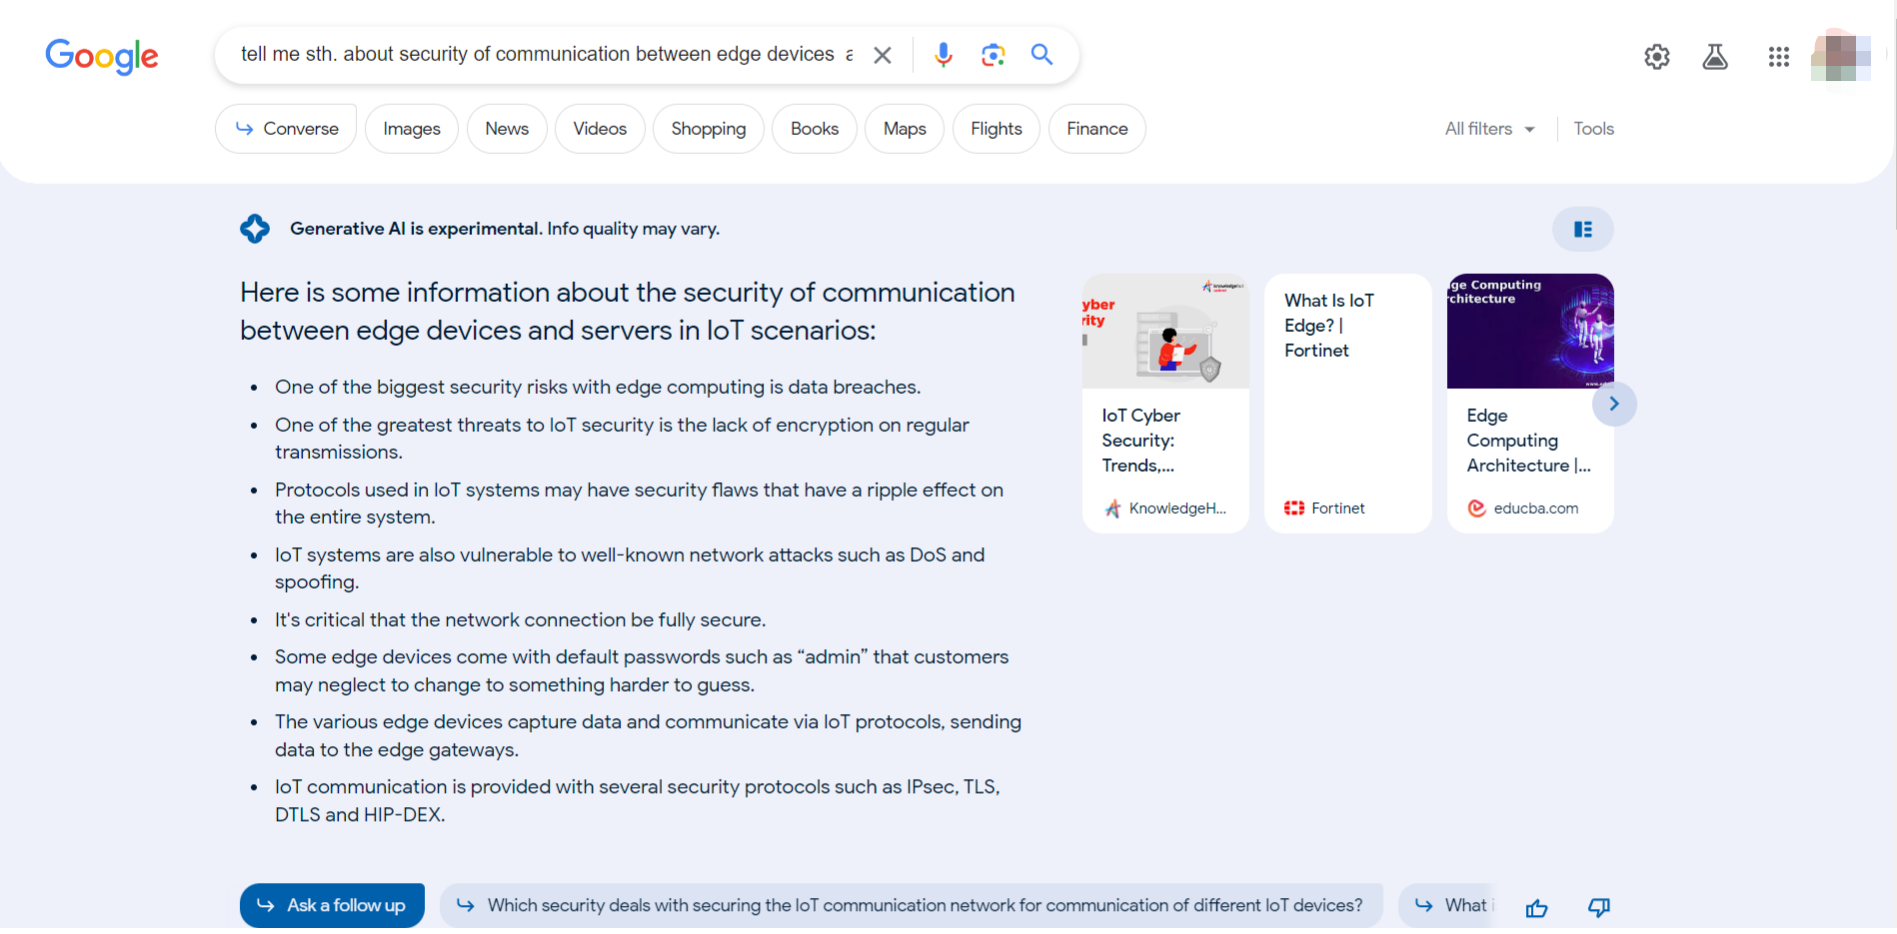This screenshot has width=1897, height=934.
Task: Give thumbs down feedback
Action: tap(1599, 908)
